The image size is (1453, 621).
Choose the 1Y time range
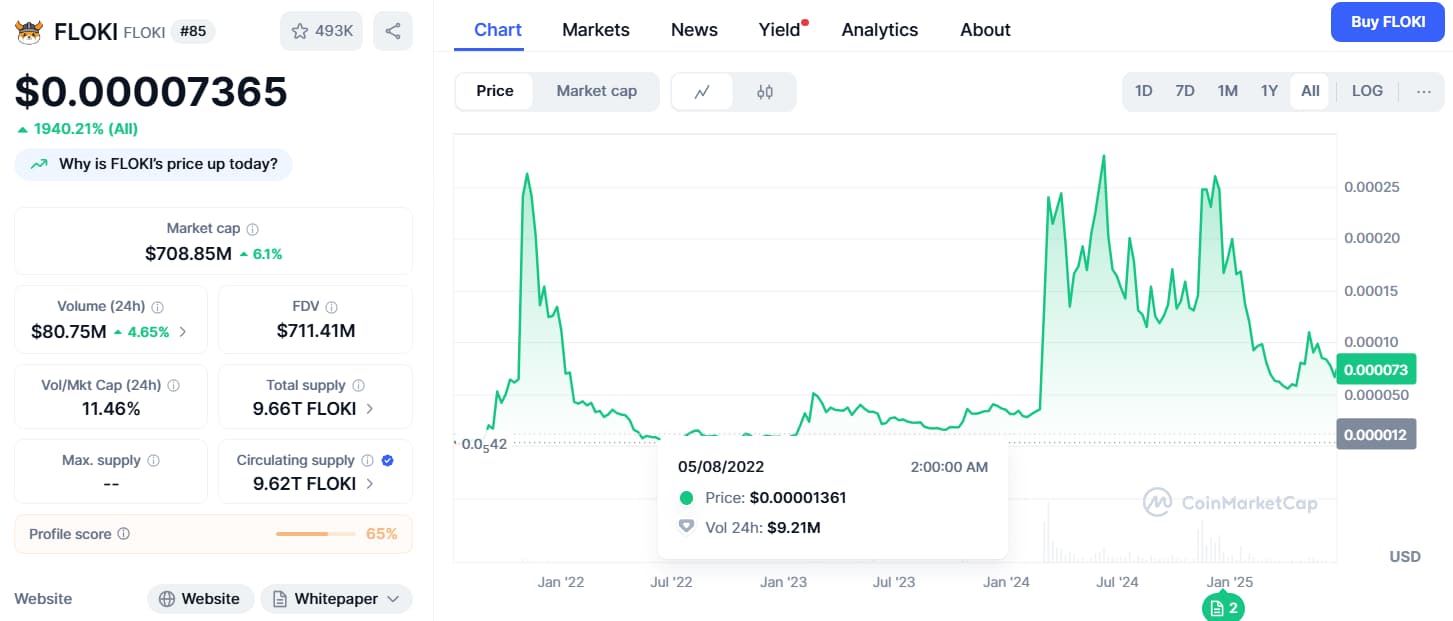click(1269, 91)
